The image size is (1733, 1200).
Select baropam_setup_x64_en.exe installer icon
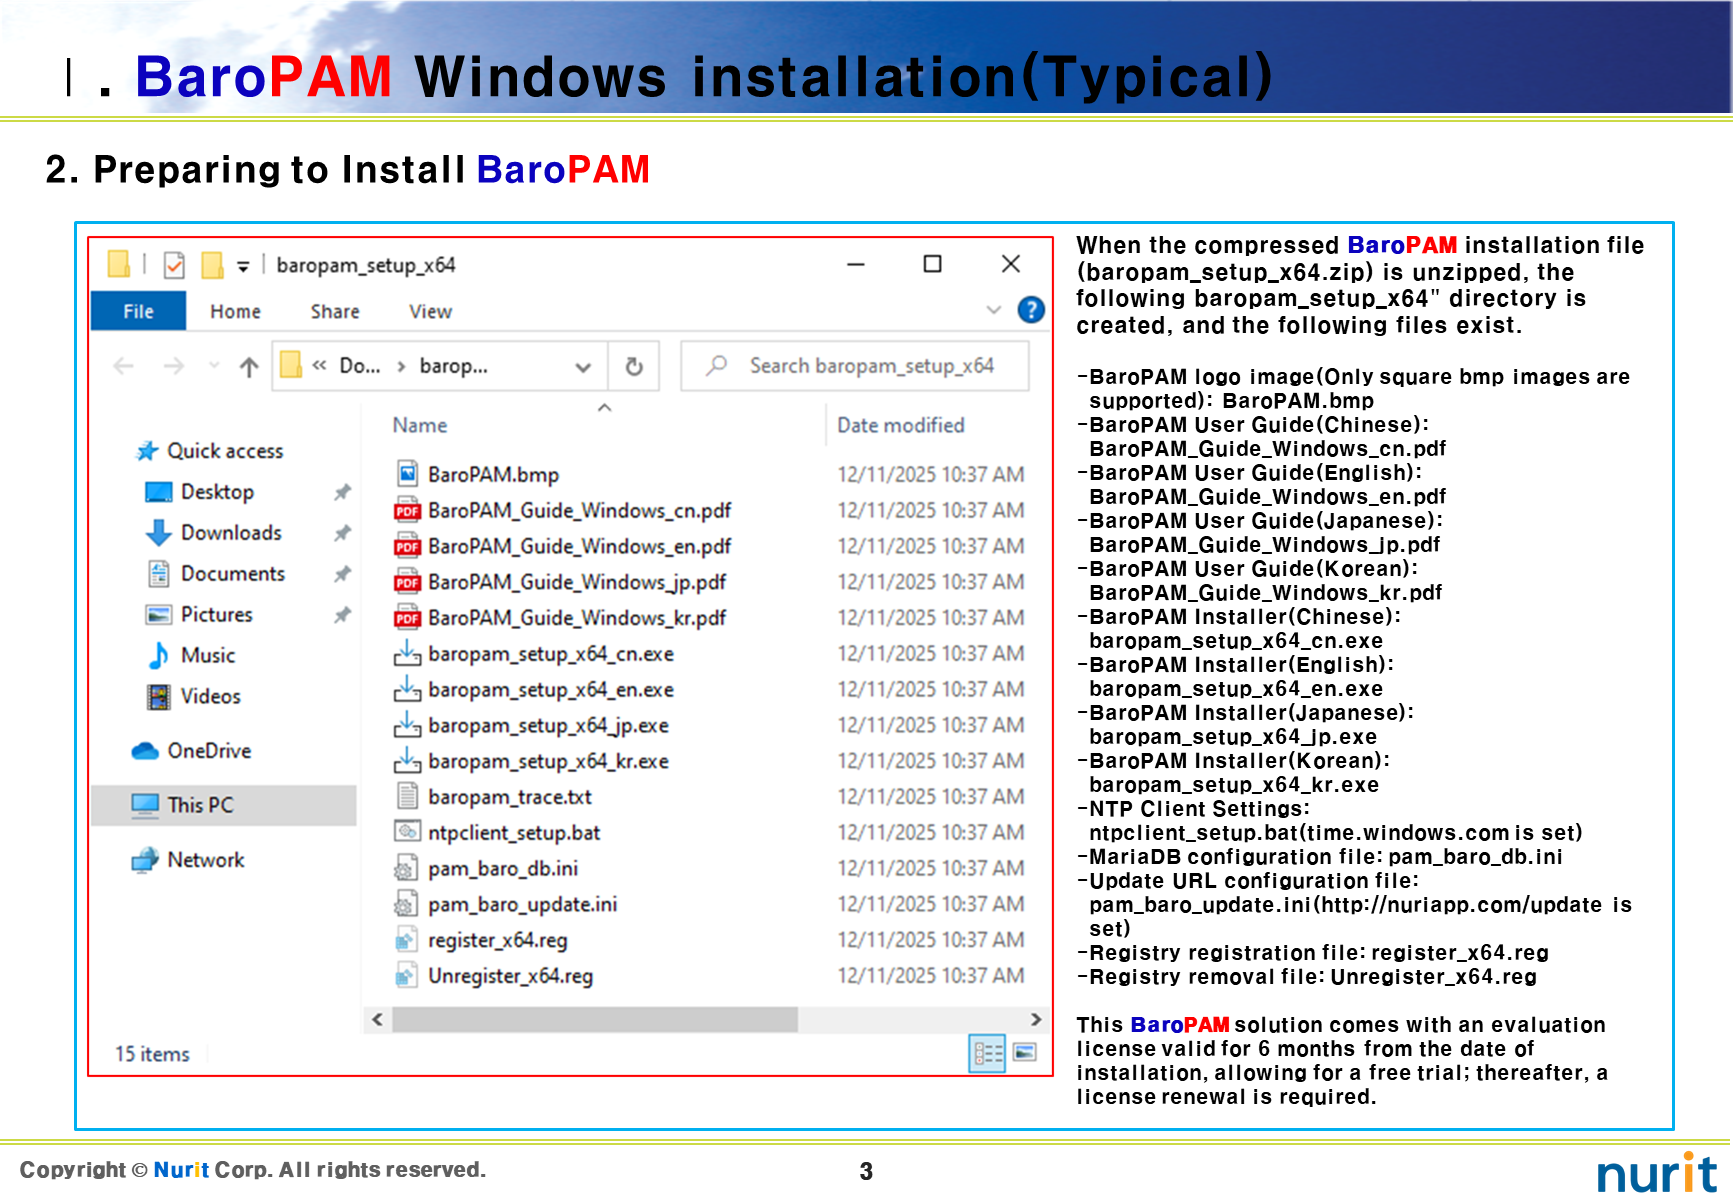[407, 690]
